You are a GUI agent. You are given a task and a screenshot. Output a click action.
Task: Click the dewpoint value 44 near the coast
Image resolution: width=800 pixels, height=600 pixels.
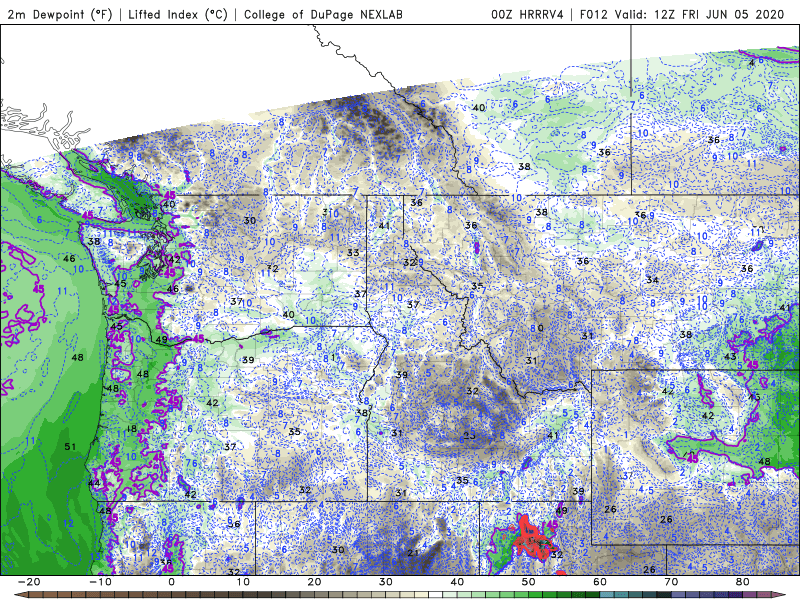coord(94,483)
